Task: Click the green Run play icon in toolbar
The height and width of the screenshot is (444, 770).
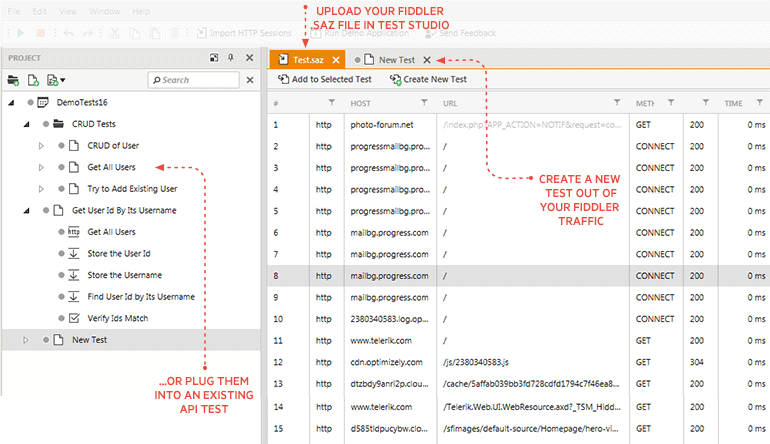Action: [x=21, y=33]
